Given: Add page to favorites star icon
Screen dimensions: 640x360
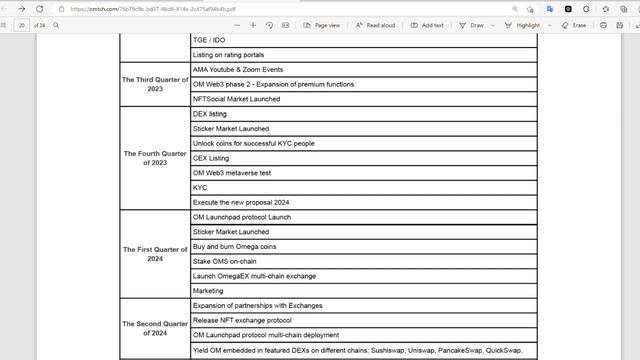Looking at the screenshot, I should click(x=530, y=9).
